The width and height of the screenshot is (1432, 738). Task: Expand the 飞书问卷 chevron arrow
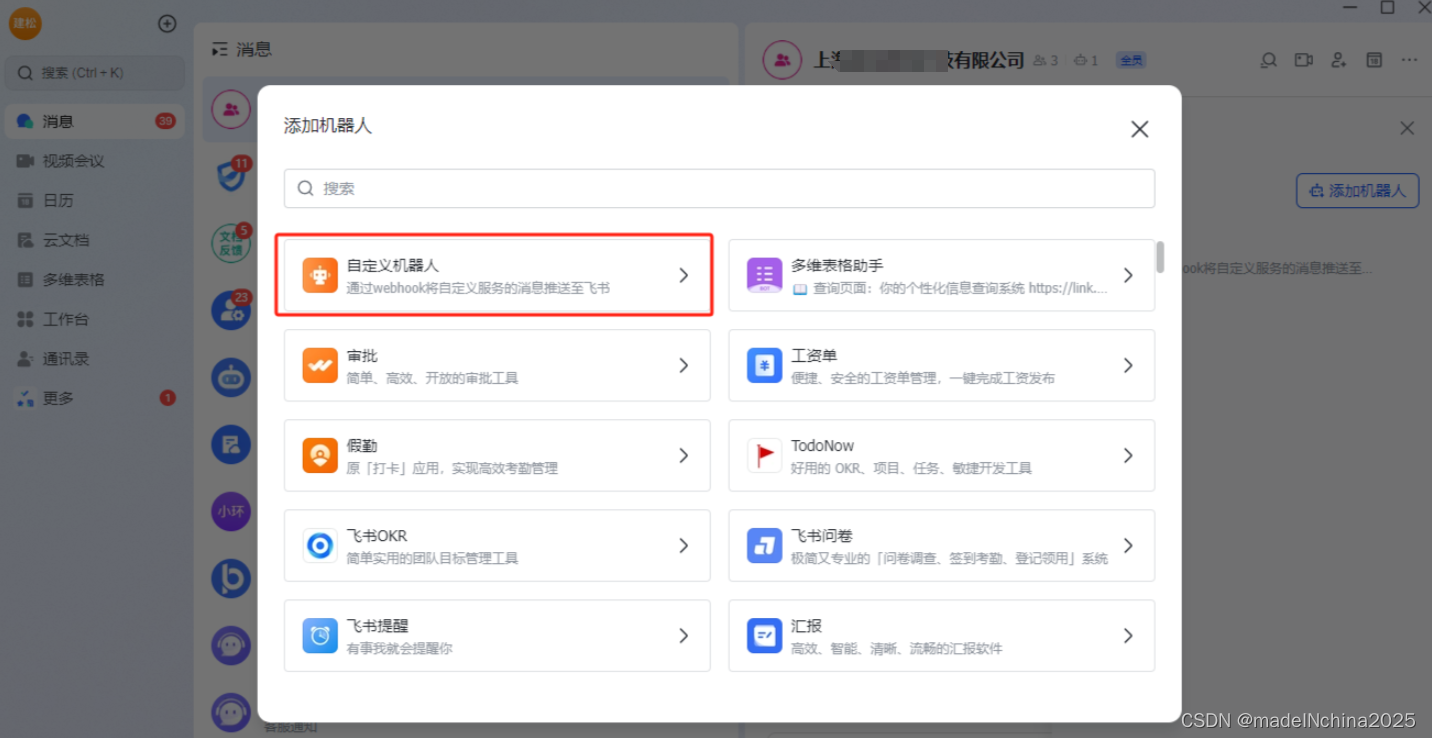point(1128,545)
